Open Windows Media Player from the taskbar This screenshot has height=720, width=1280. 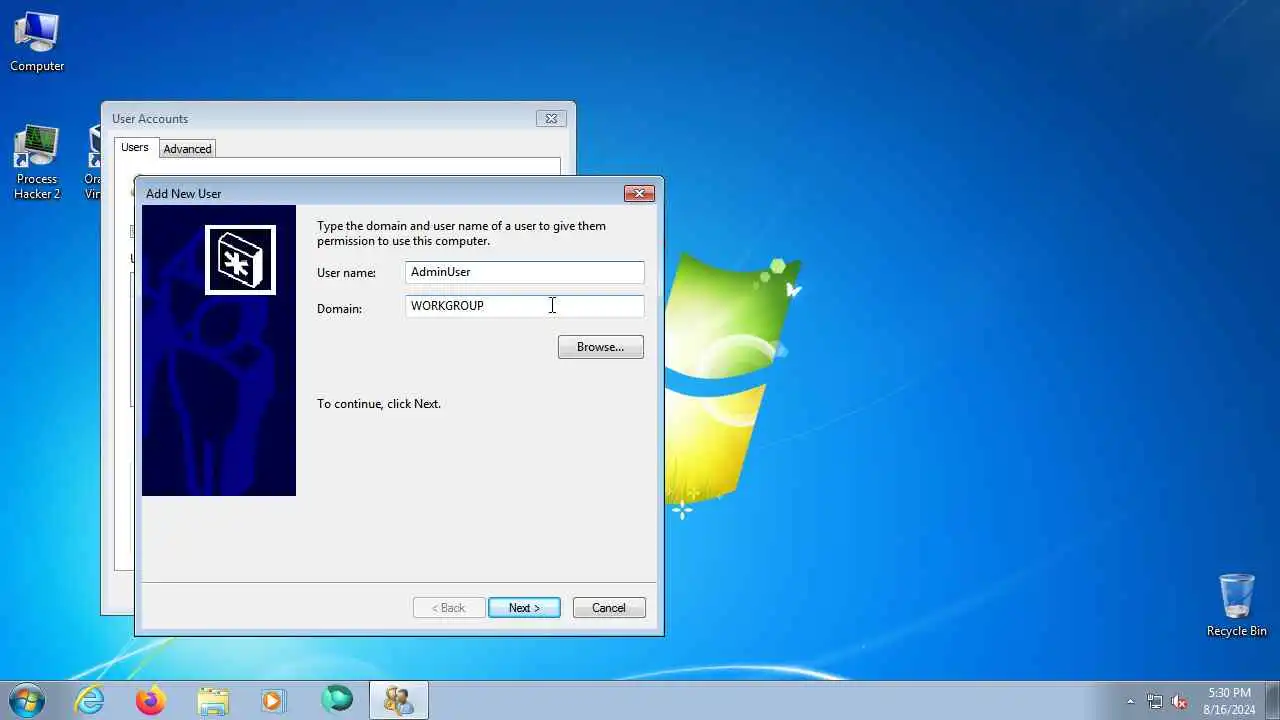(274, 700)
